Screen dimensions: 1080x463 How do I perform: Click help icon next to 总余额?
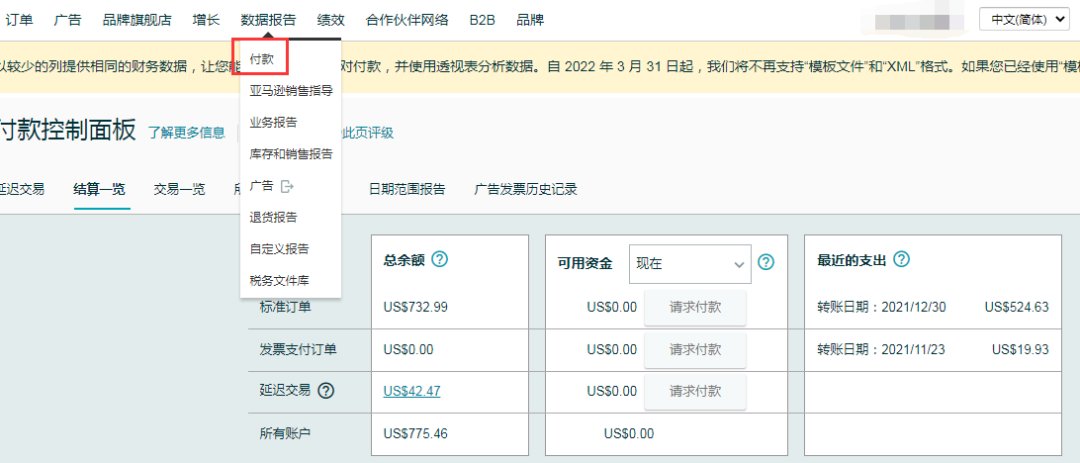[x=439, y=259]
